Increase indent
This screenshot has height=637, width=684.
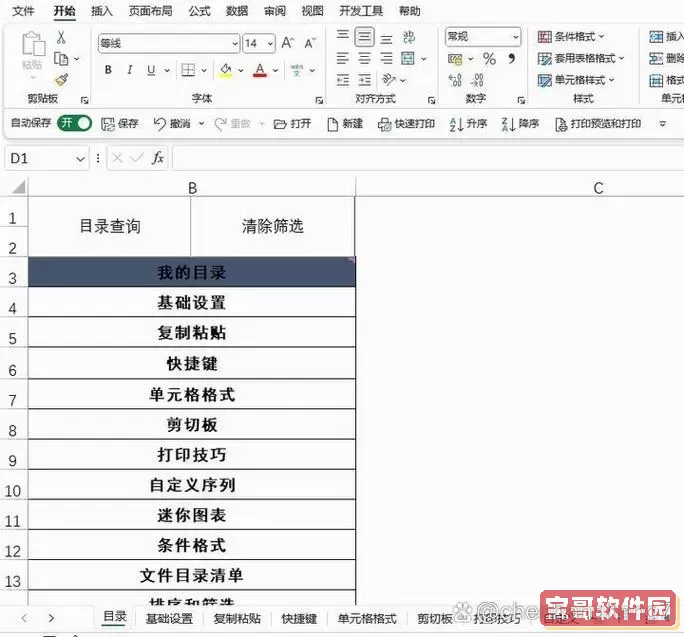pos(364,80)
